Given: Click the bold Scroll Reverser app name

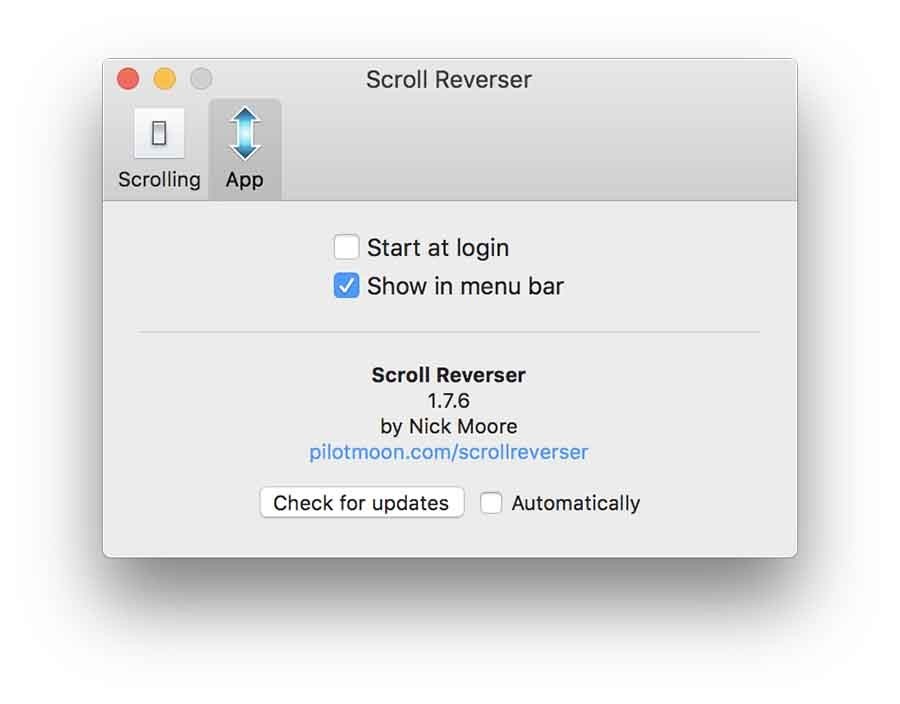Looking at the screenshot, I should click(448, 375).
